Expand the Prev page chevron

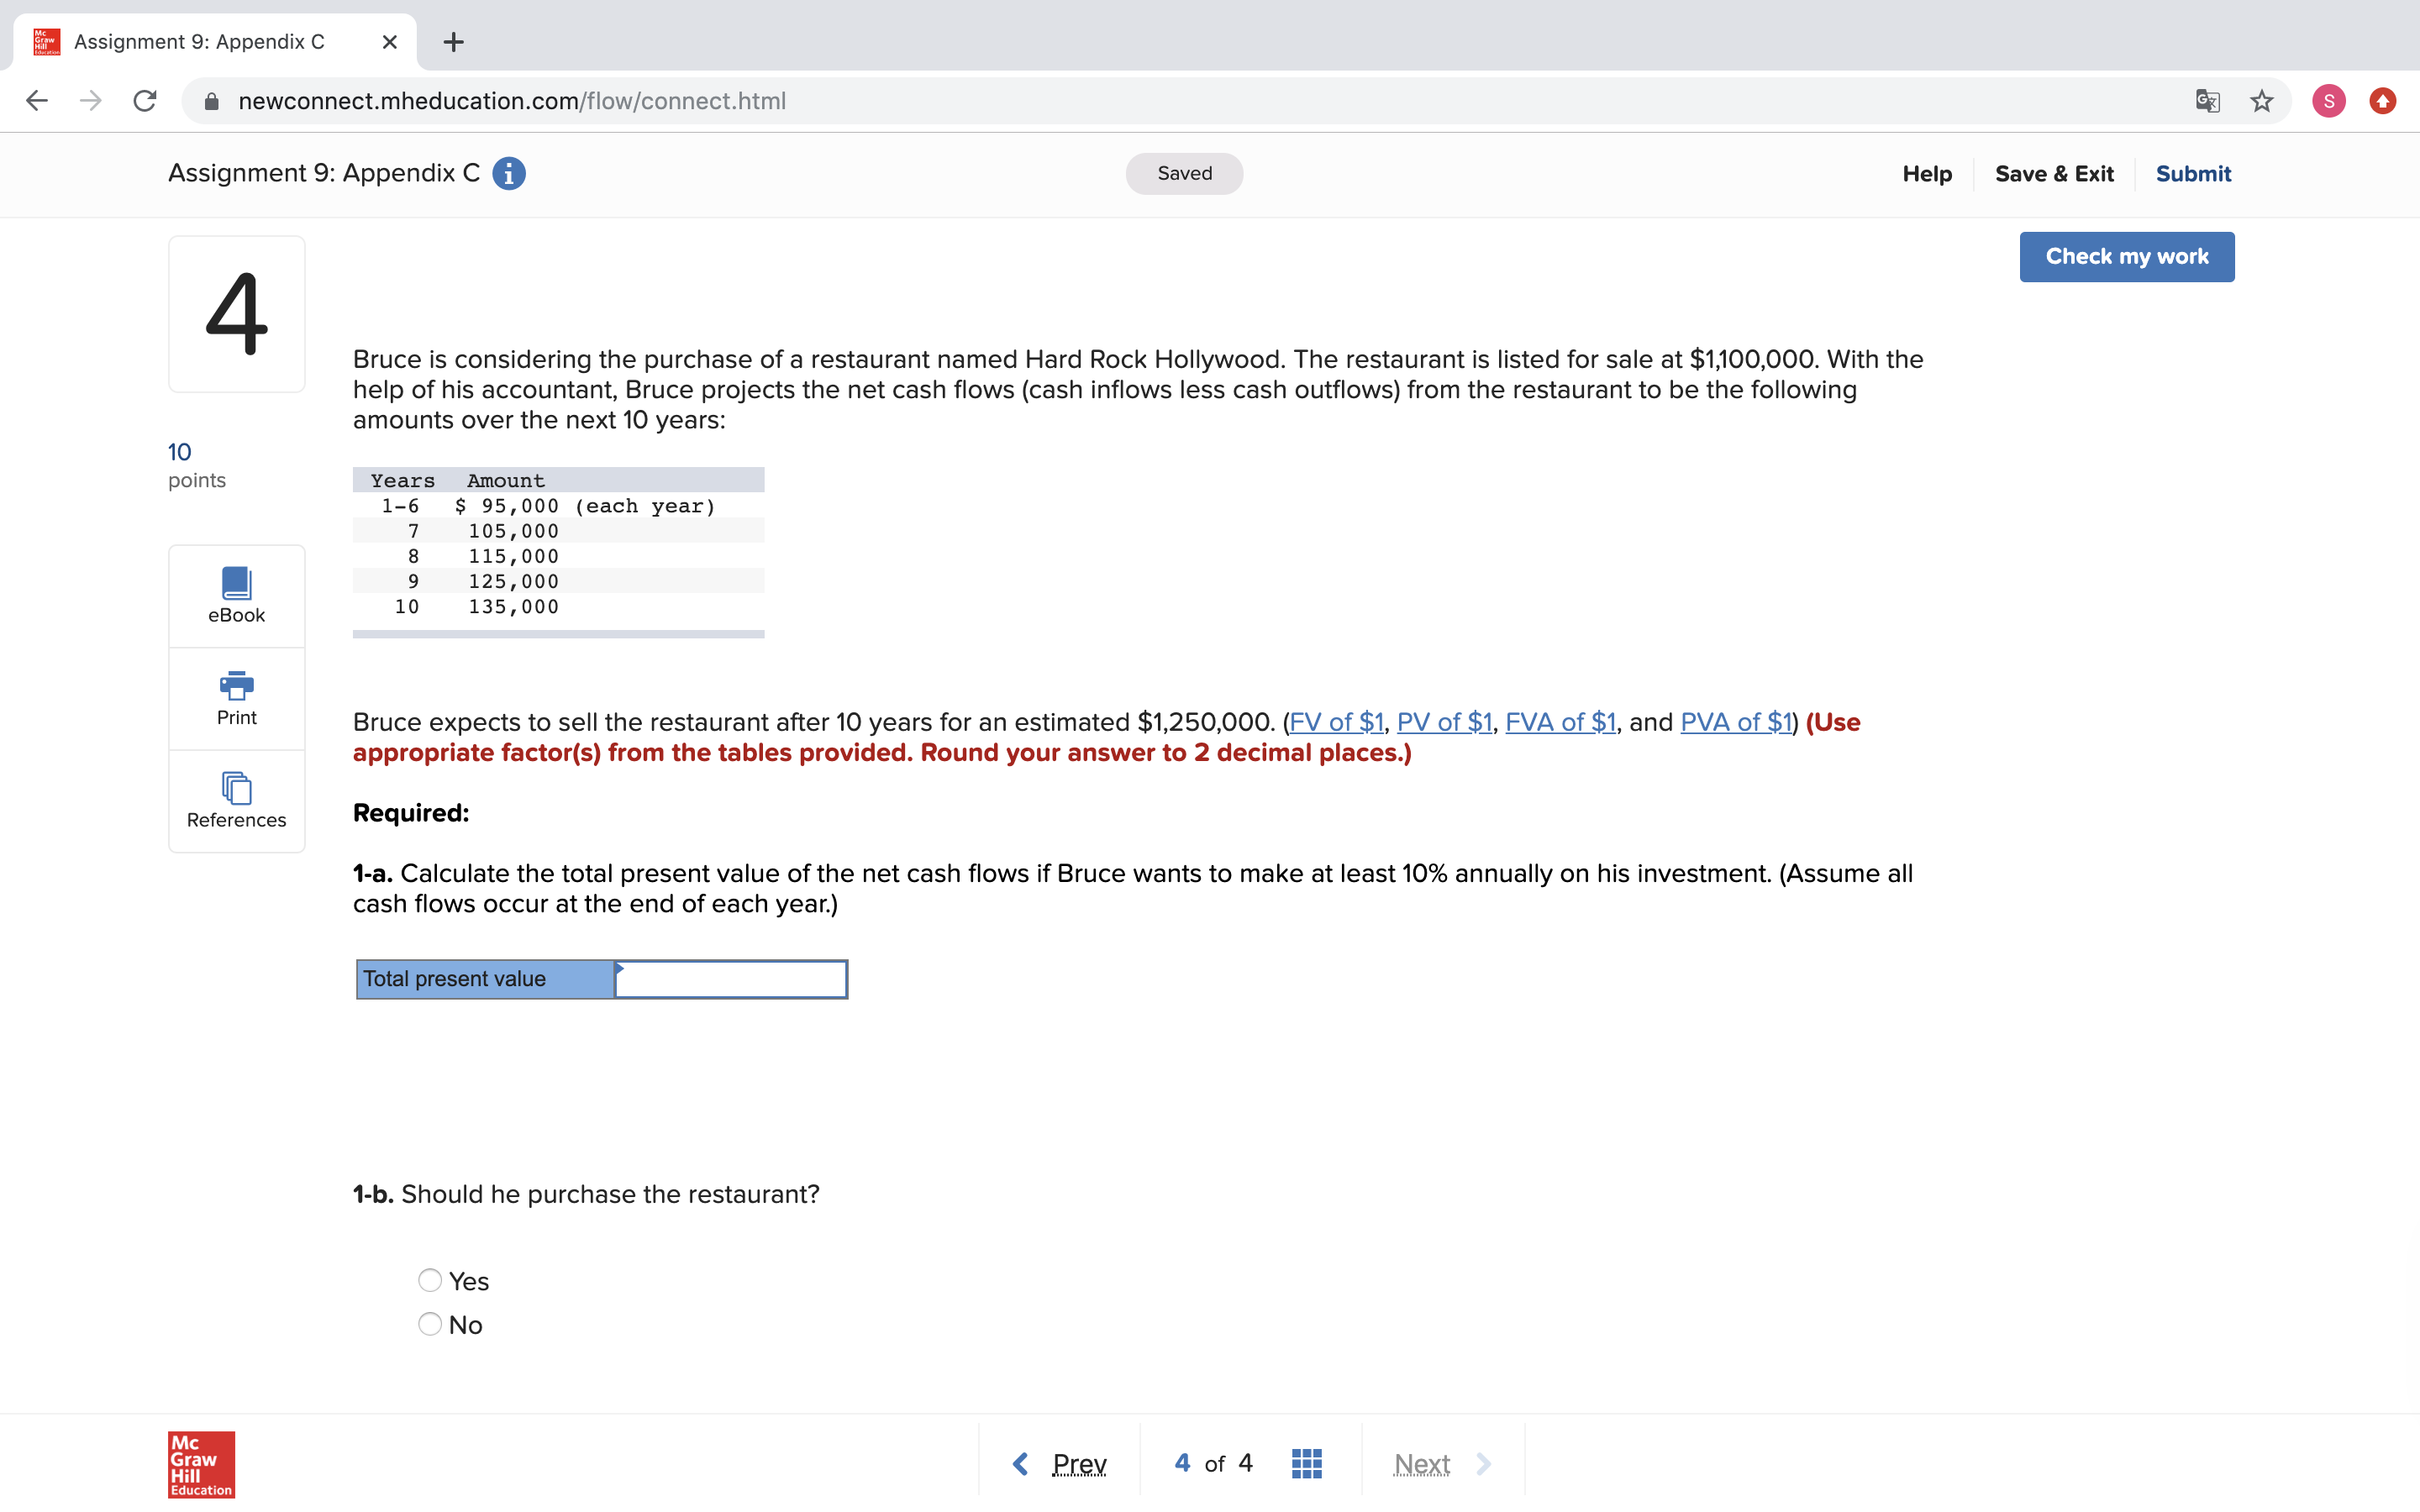click(x=1020, y=1463)
